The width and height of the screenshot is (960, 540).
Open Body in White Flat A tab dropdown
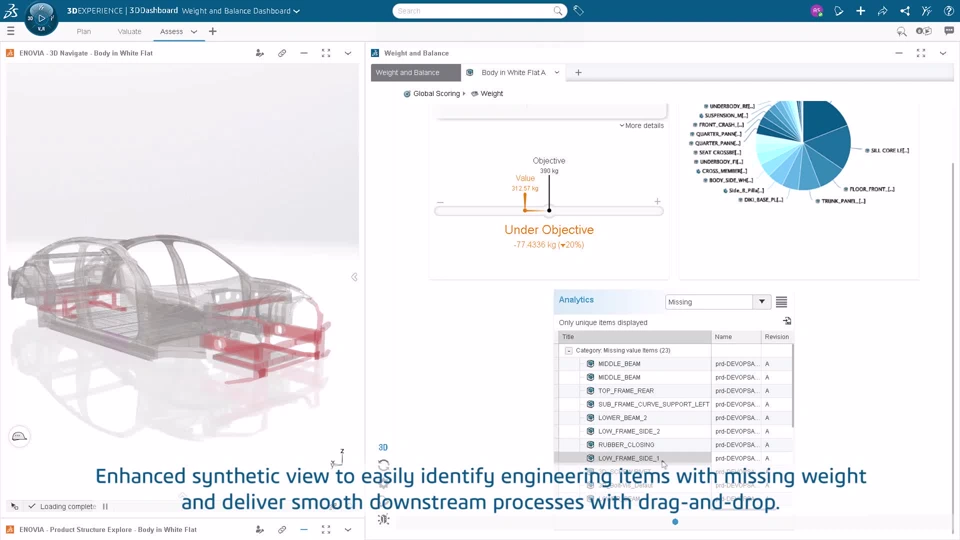click(557, 72)
